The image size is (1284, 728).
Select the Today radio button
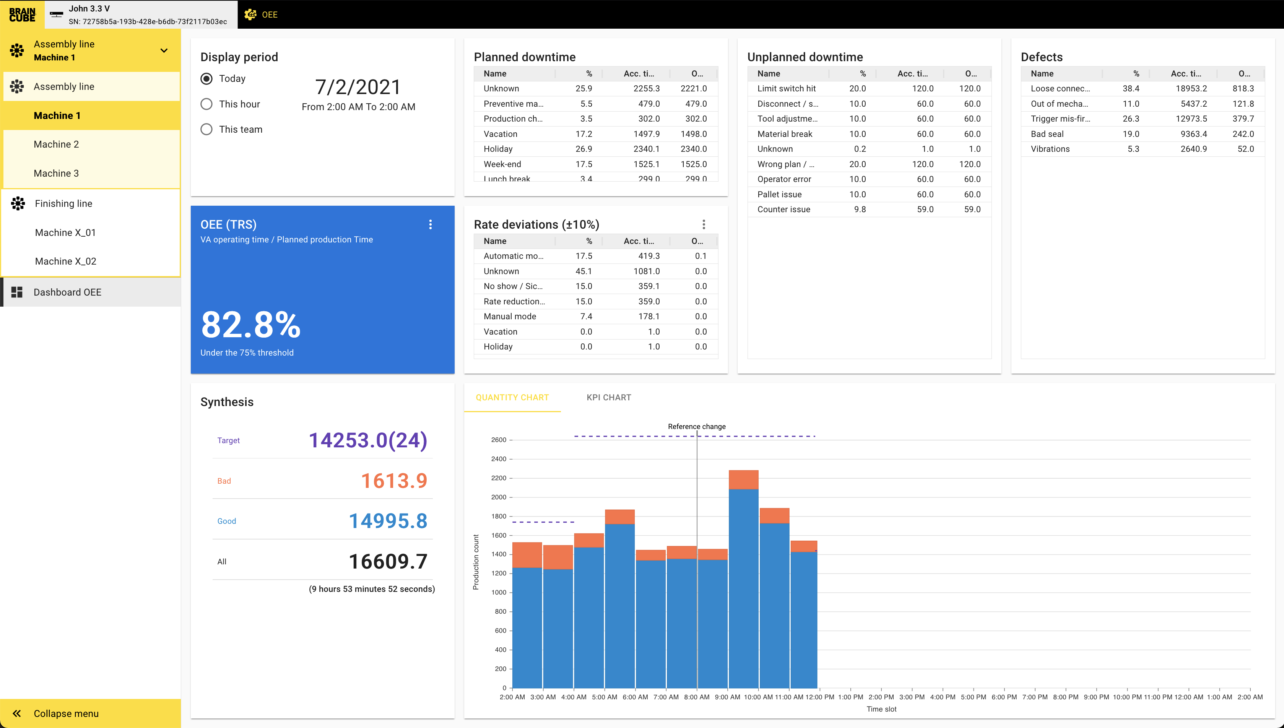point(207,79)
